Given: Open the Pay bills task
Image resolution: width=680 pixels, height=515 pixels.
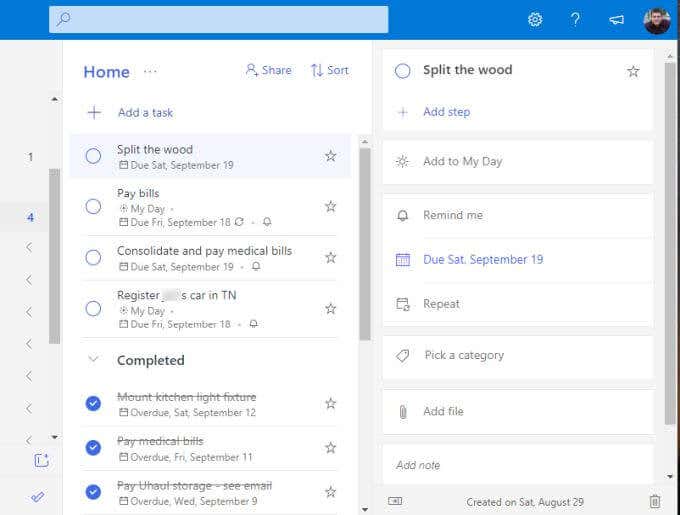Looking at the screenshot, I should pyautogui.click(x=208, y=207).
